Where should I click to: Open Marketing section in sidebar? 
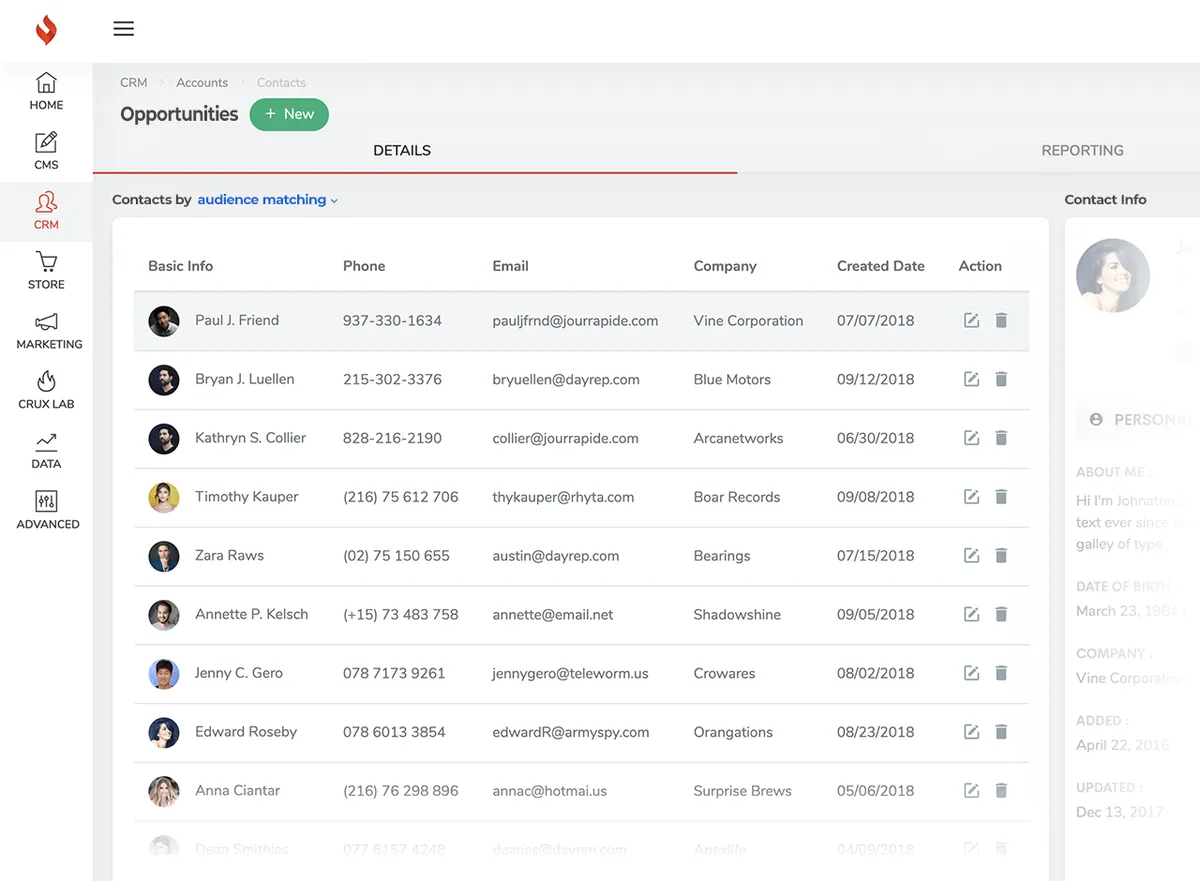coord(49,331)
